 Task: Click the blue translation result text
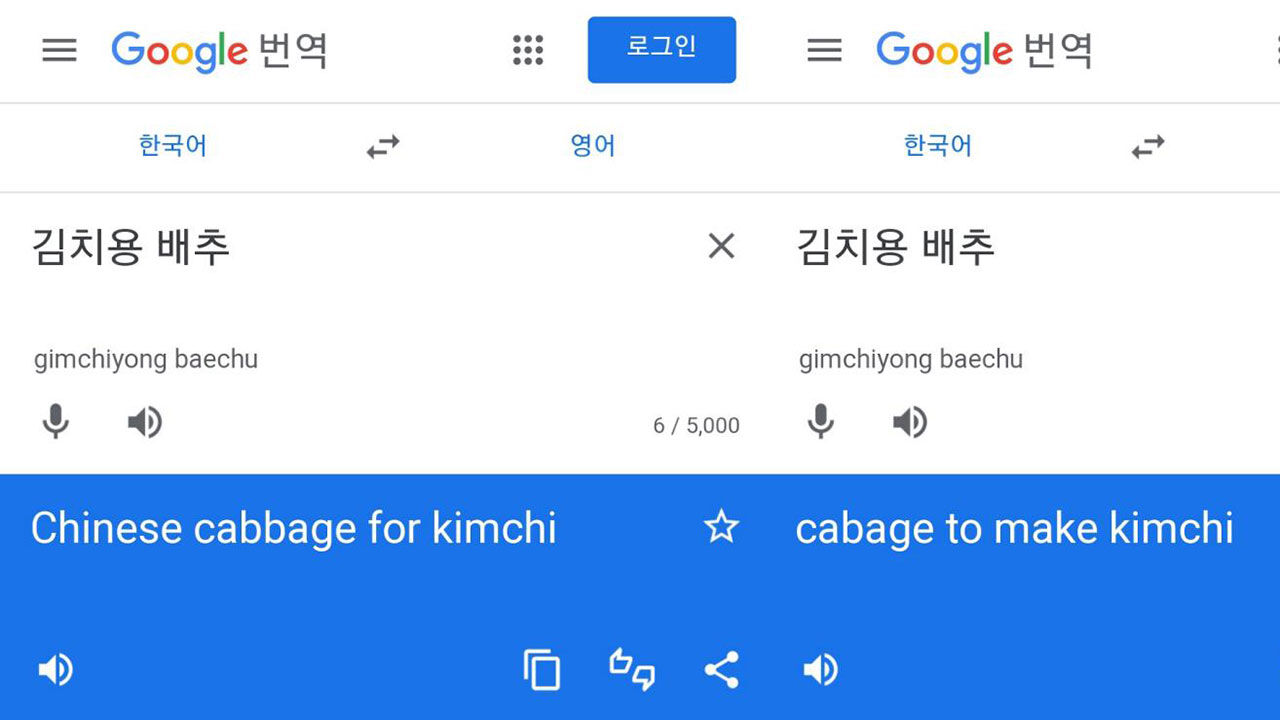click(293, 527)
